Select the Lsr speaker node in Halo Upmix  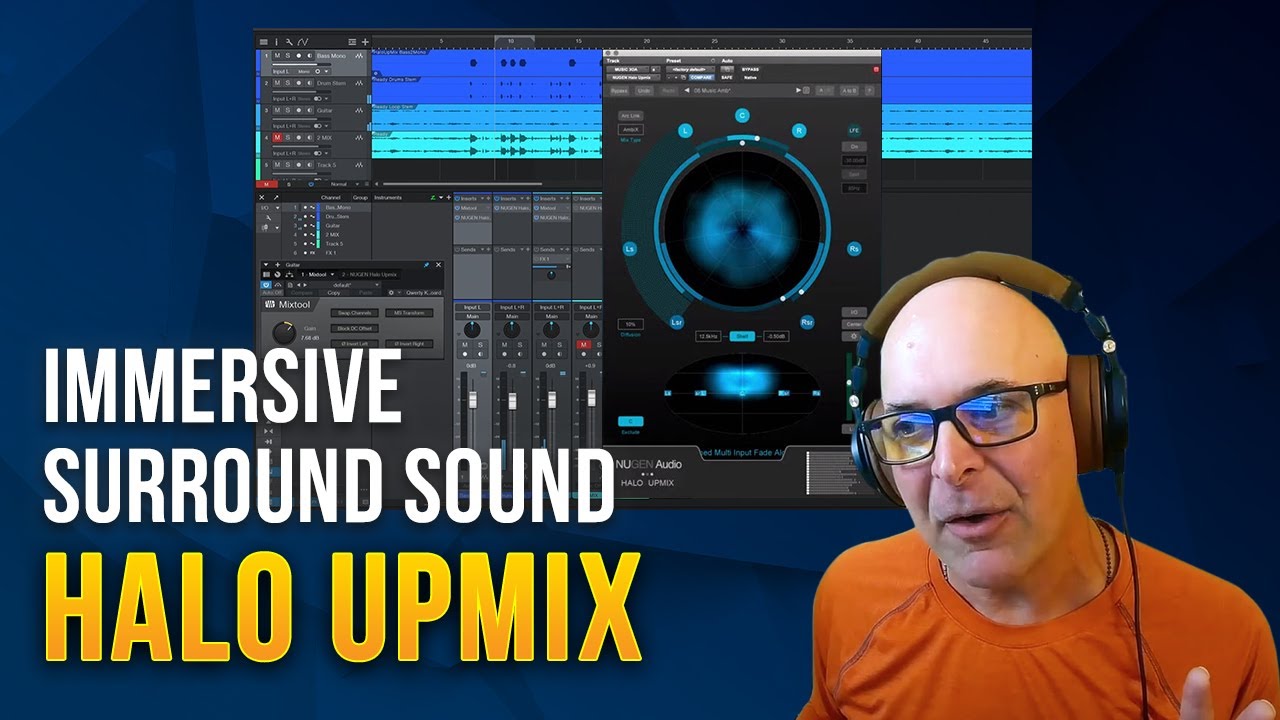677,322
